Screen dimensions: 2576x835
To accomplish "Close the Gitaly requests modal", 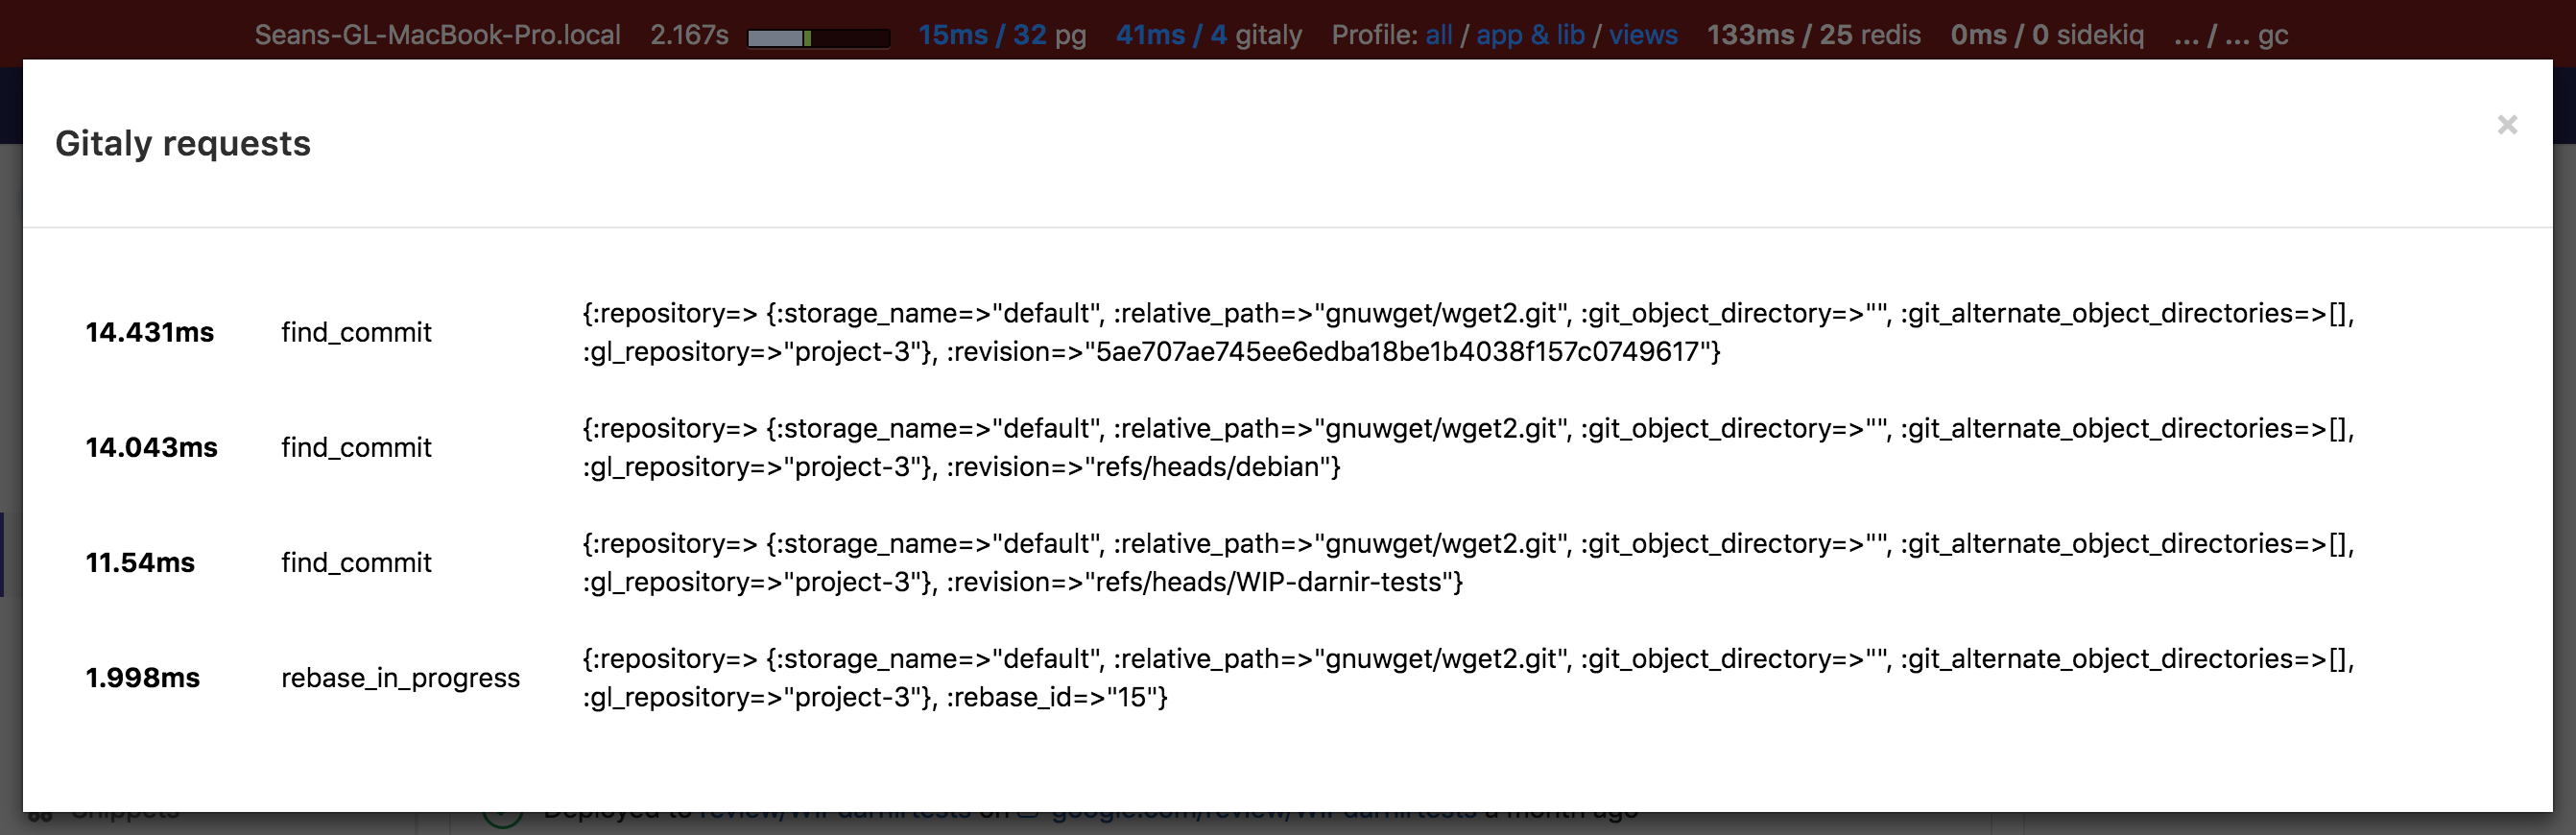I will coord(2506,125).
